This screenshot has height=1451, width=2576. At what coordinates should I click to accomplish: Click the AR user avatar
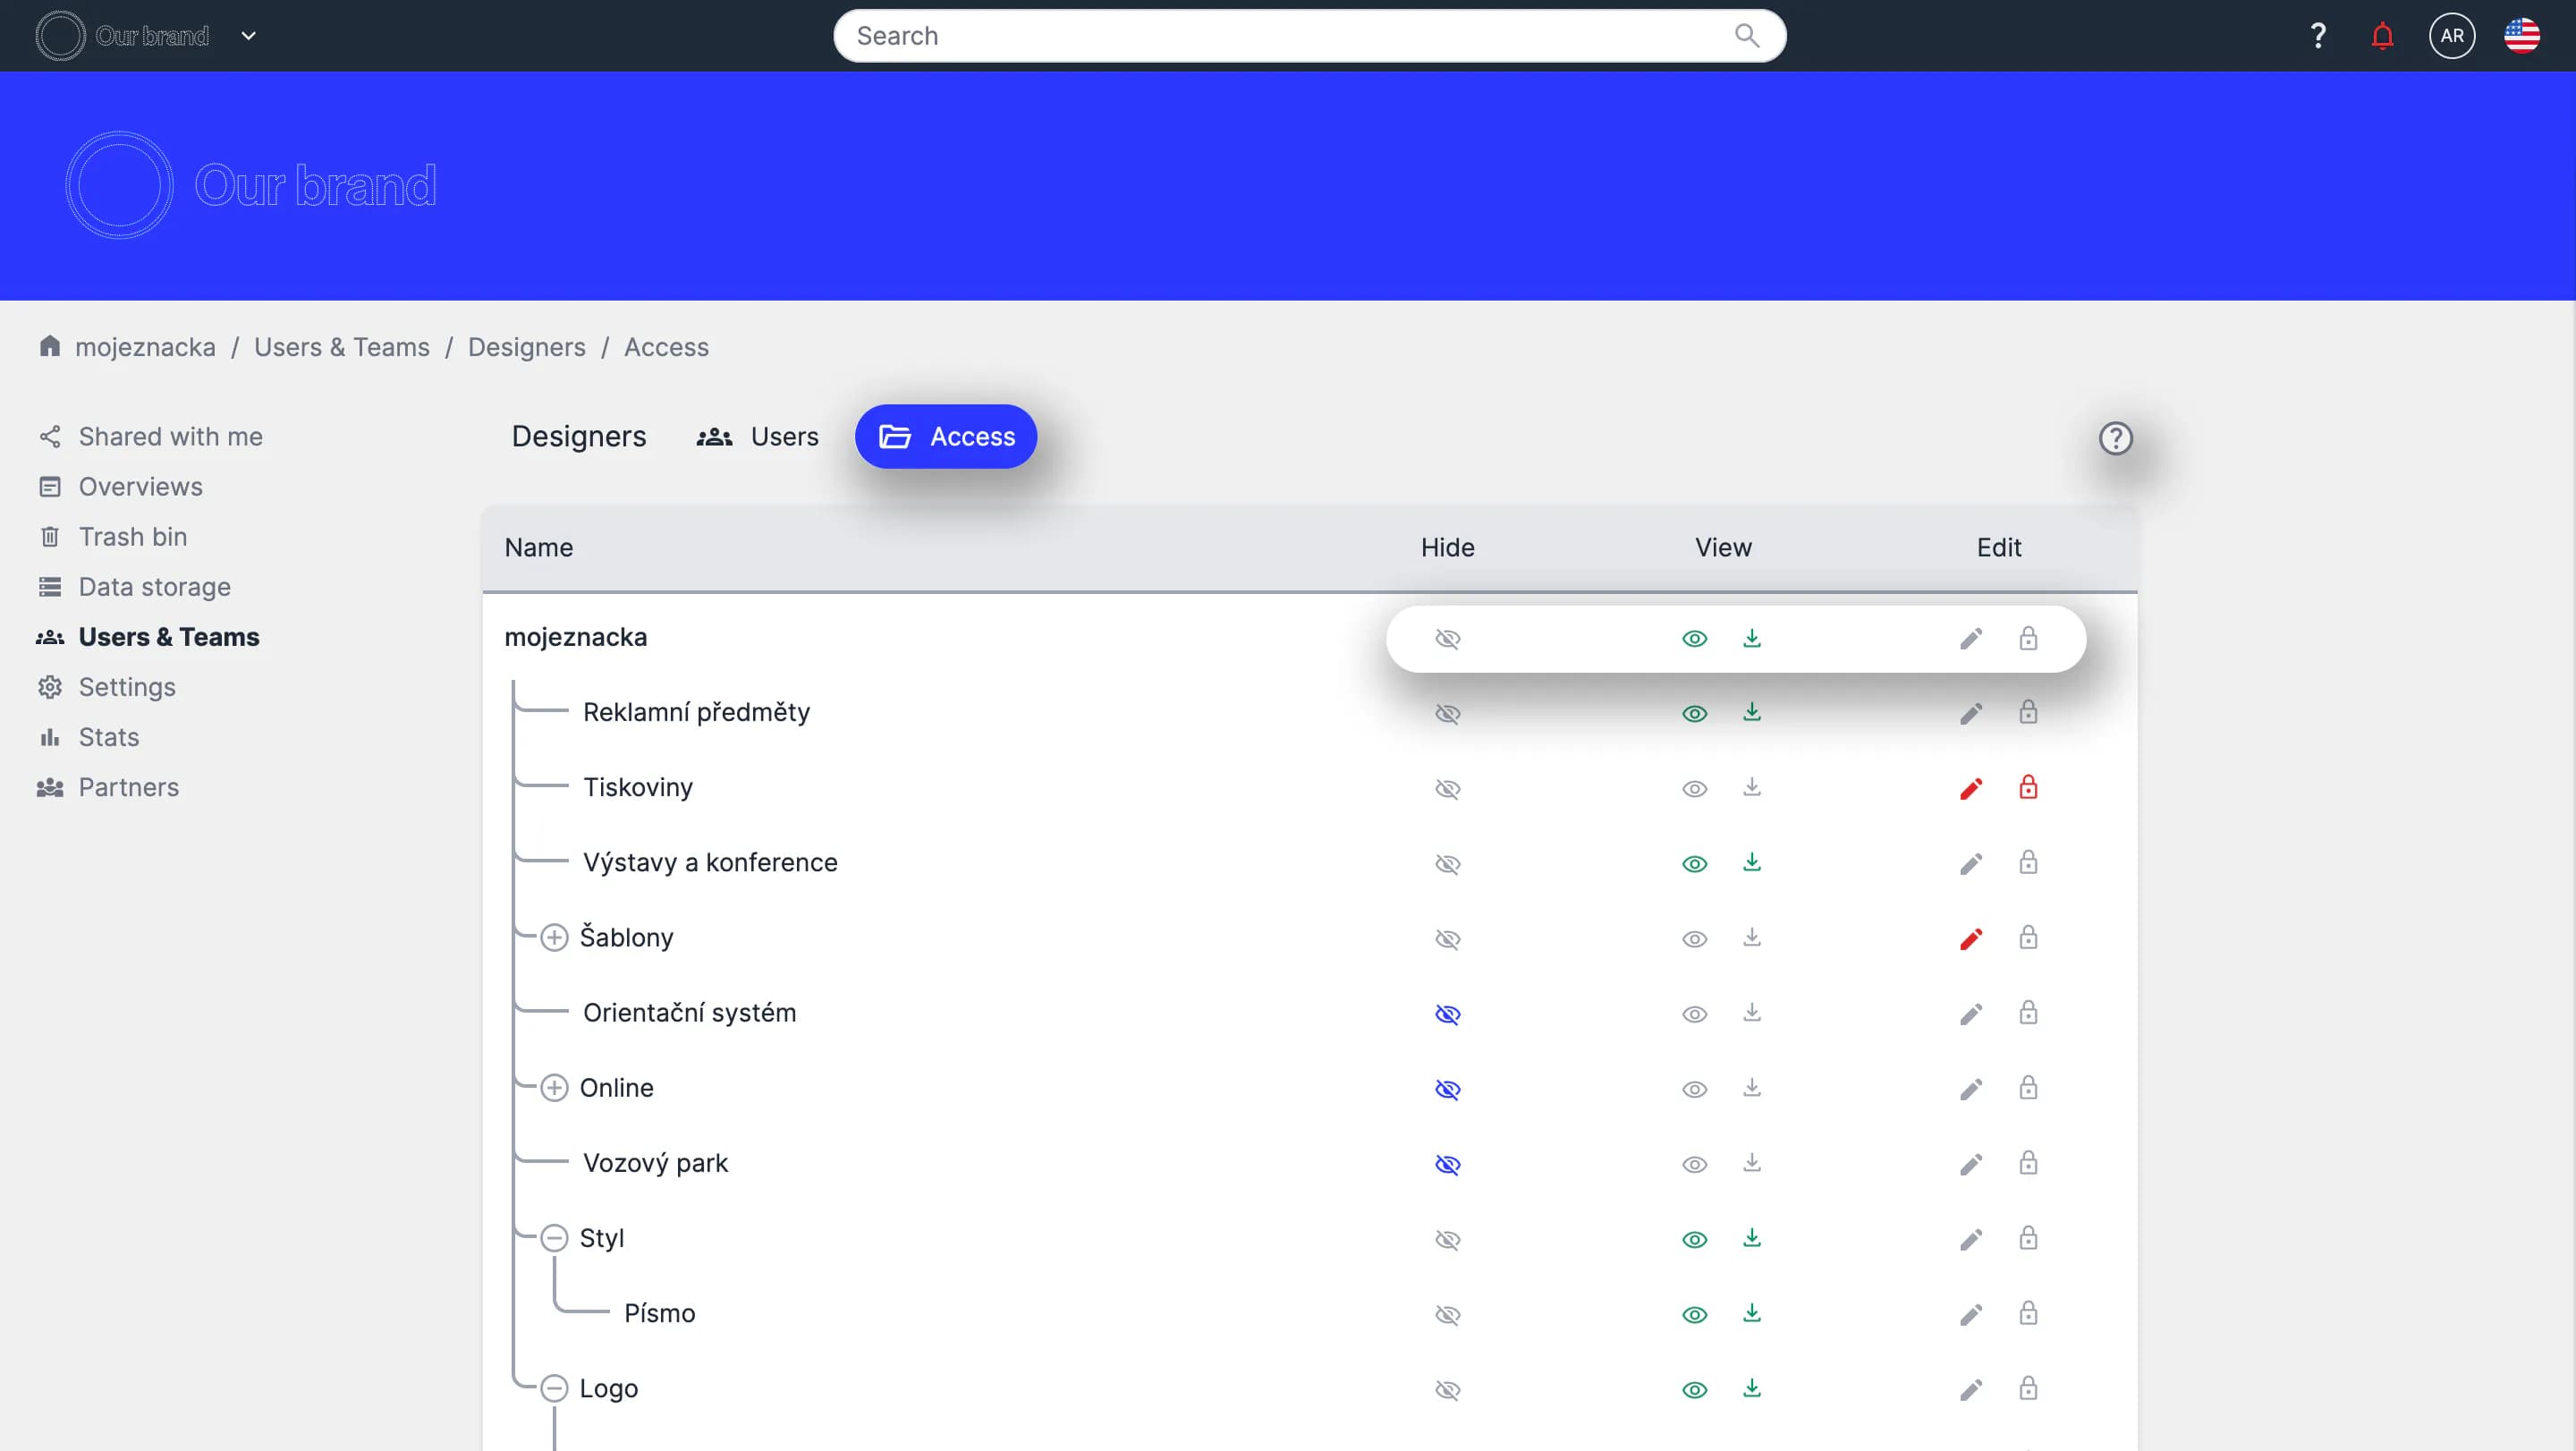2451,36
